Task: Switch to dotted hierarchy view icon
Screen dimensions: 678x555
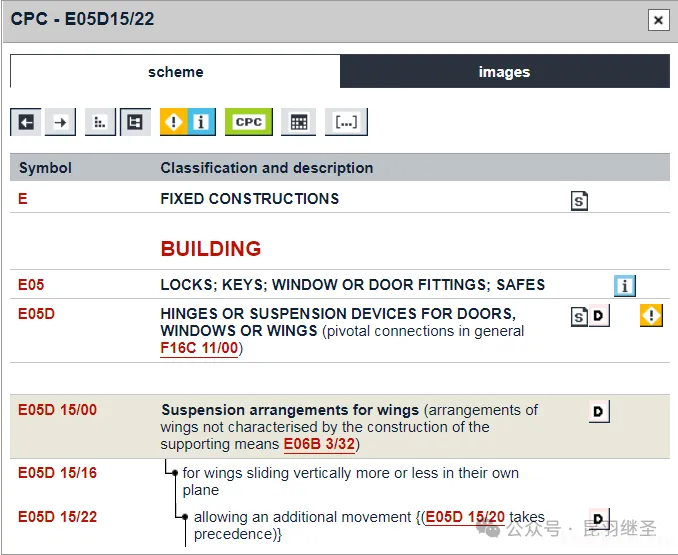Action: [x=100, y=122]
